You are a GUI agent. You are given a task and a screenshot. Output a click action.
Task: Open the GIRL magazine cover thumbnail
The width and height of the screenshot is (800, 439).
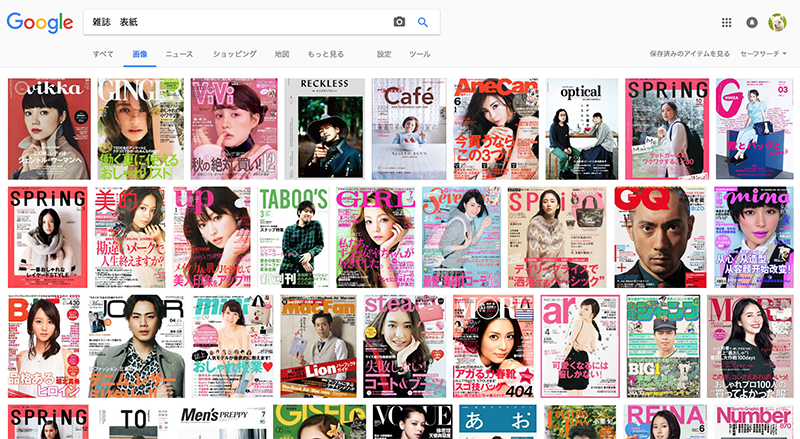376,237
